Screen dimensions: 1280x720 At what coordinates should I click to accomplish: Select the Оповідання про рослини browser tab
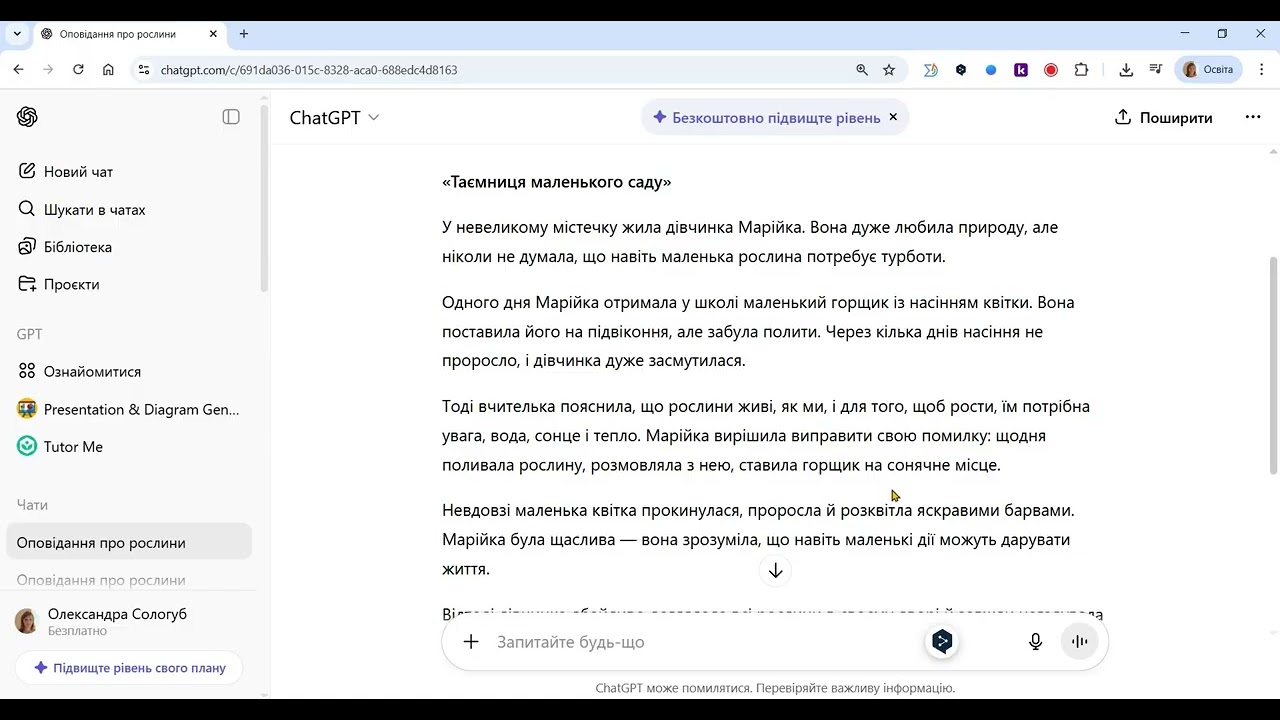point(129,34)
